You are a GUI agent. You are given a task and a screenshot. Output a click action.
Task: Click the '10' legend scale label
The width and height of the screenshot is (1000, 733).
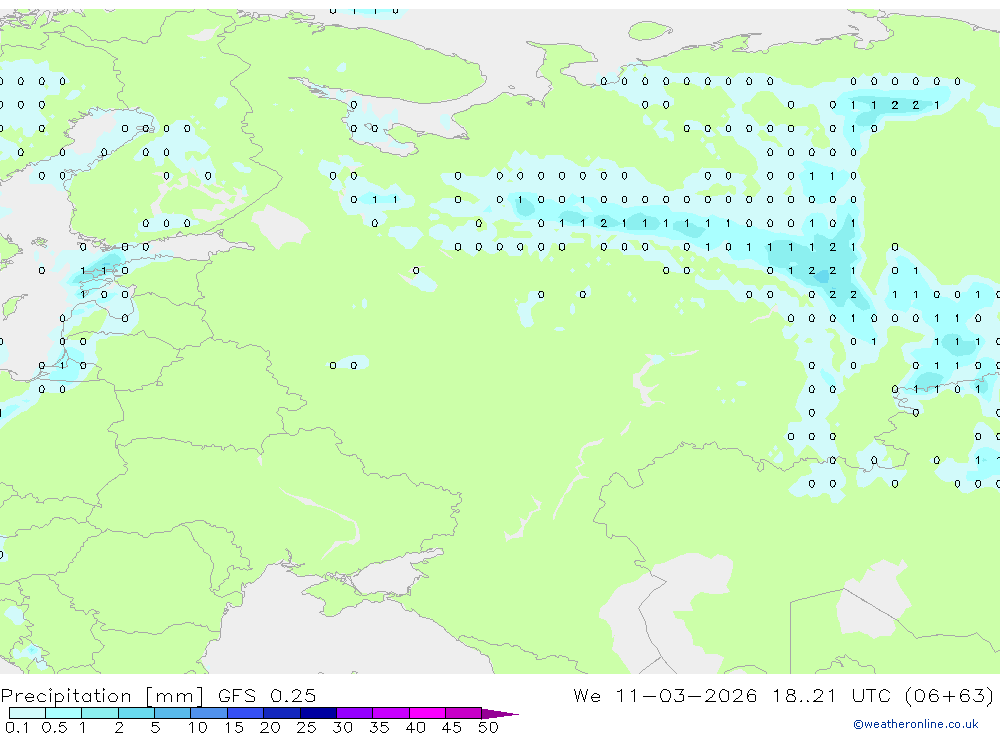coord(198,727)
